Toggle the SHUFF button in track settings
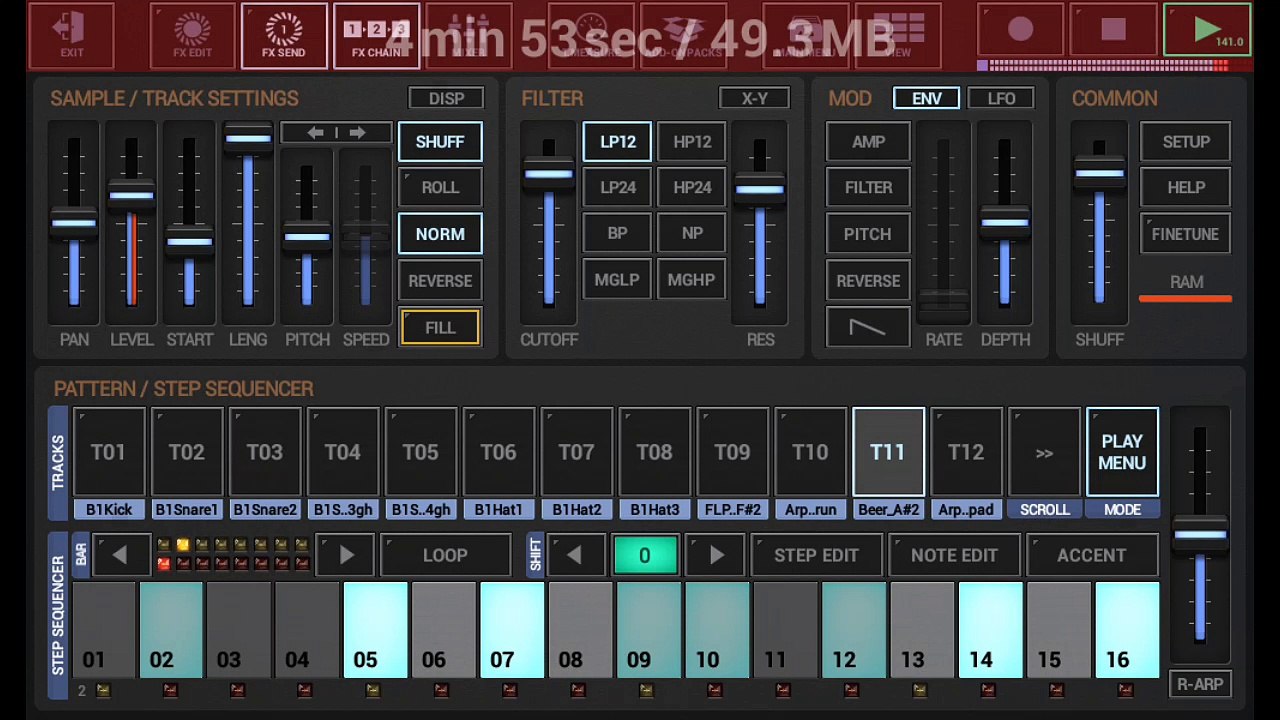The image size is (1280, 720). click(x=440, y=142)
